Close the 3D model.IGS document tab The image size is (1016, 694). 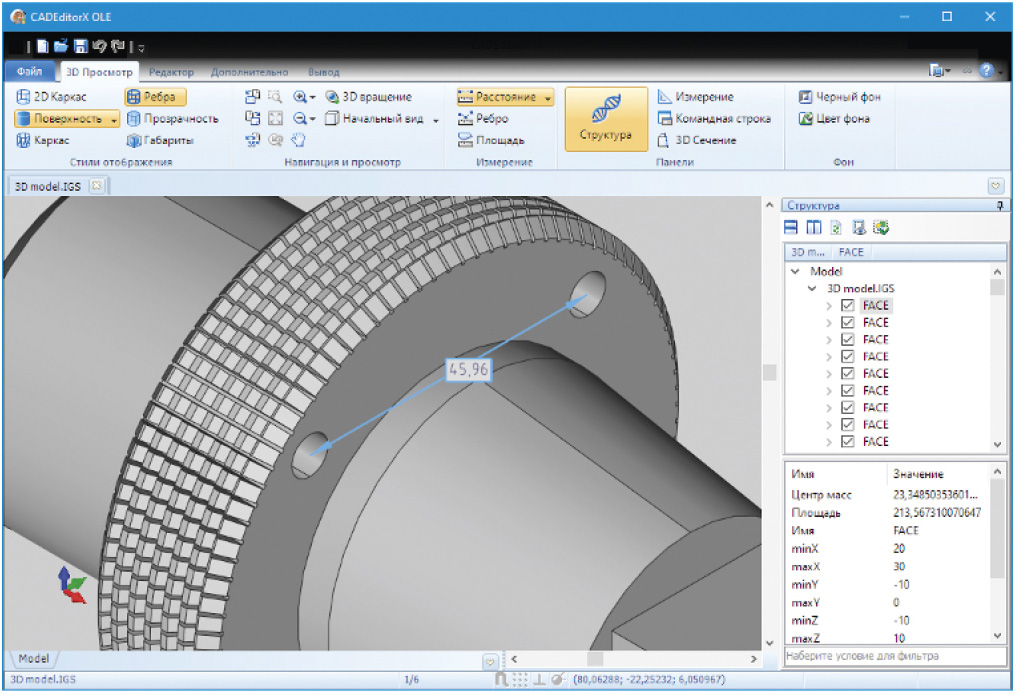click(97, 185)
